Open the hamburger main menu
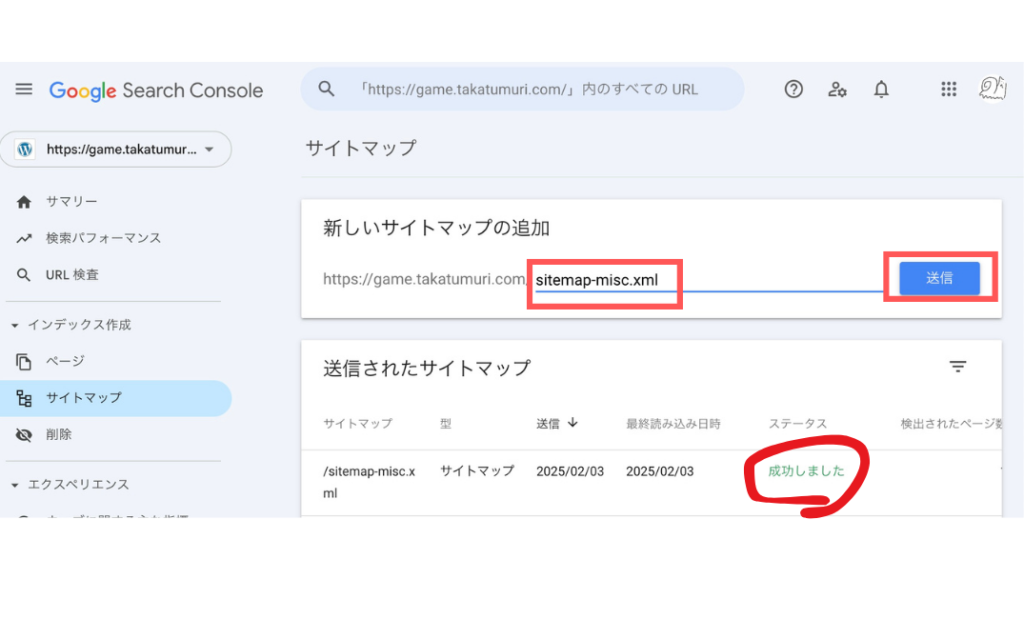Screen dimensions: 1024x619 [24, 90]
